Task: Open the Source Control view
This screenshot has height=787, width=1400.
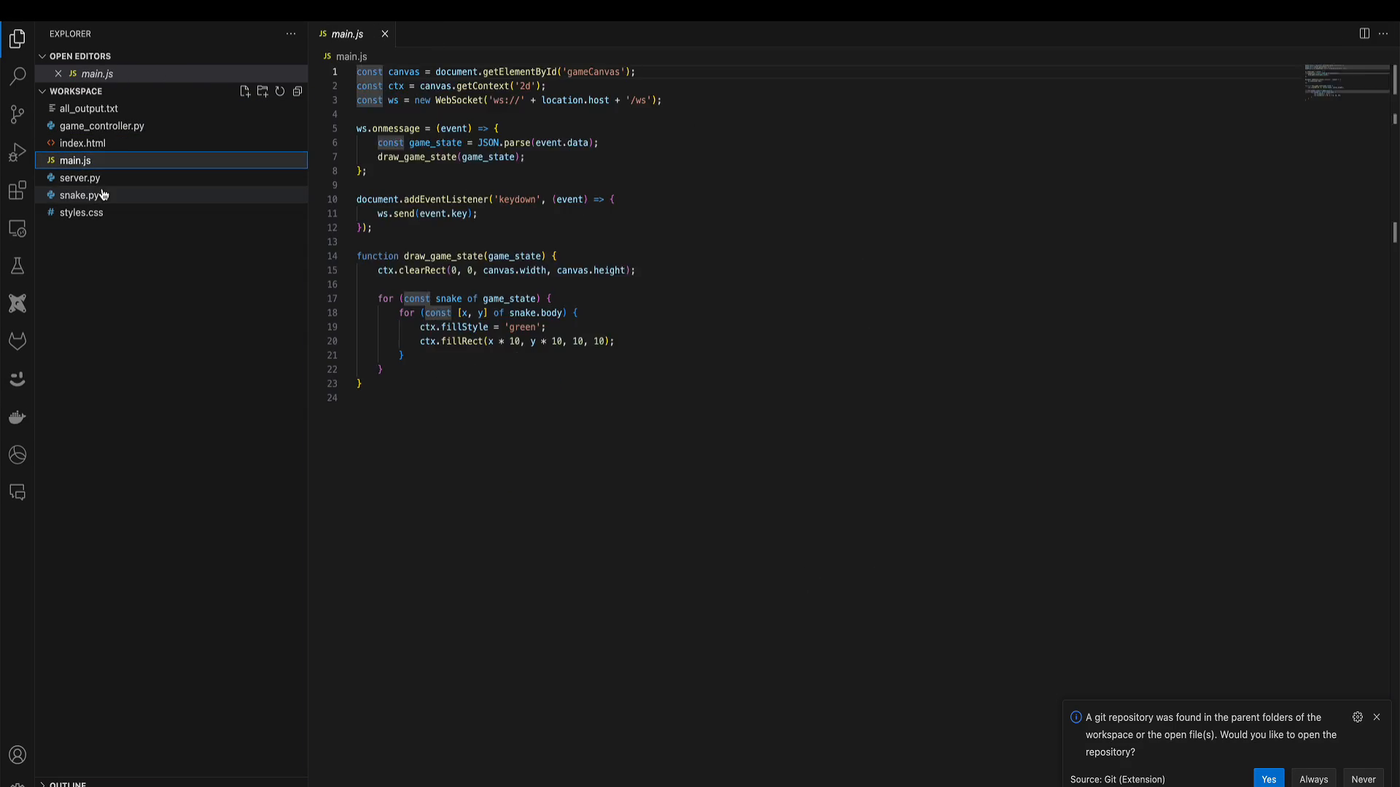Action: (x=17, y=114)
